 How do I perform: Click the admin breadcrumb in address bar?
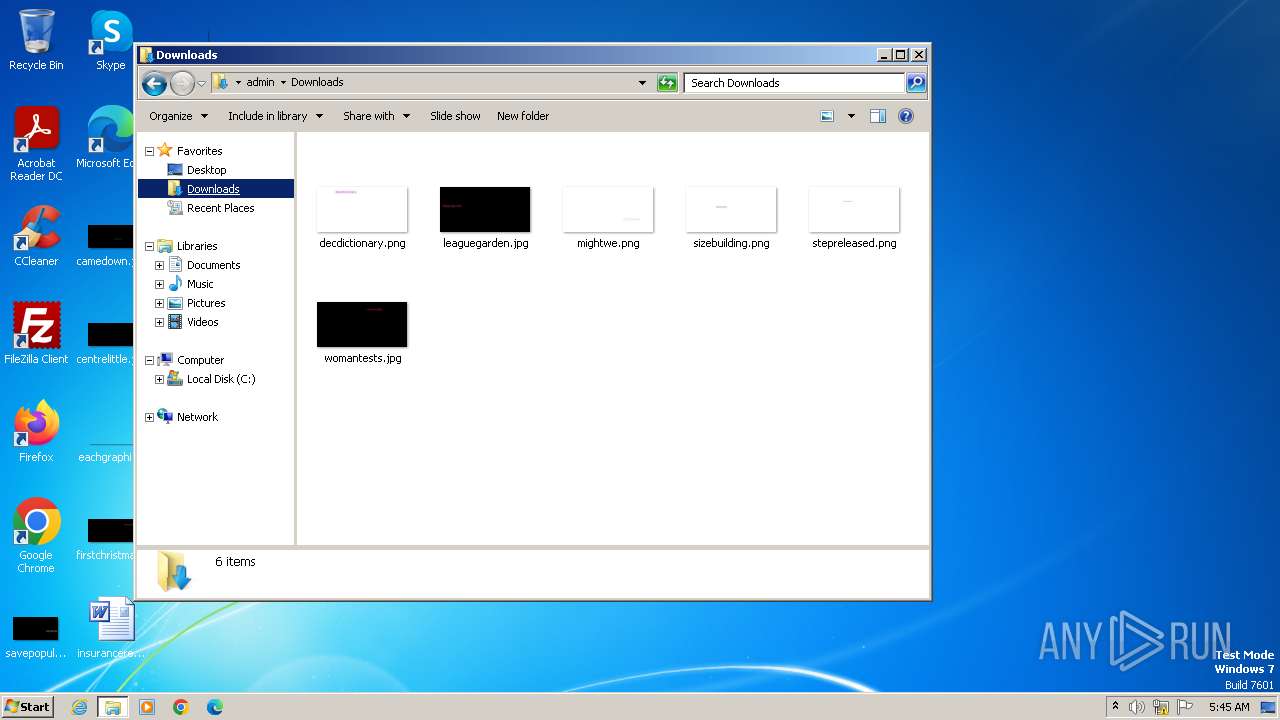(x=260, y=83)
